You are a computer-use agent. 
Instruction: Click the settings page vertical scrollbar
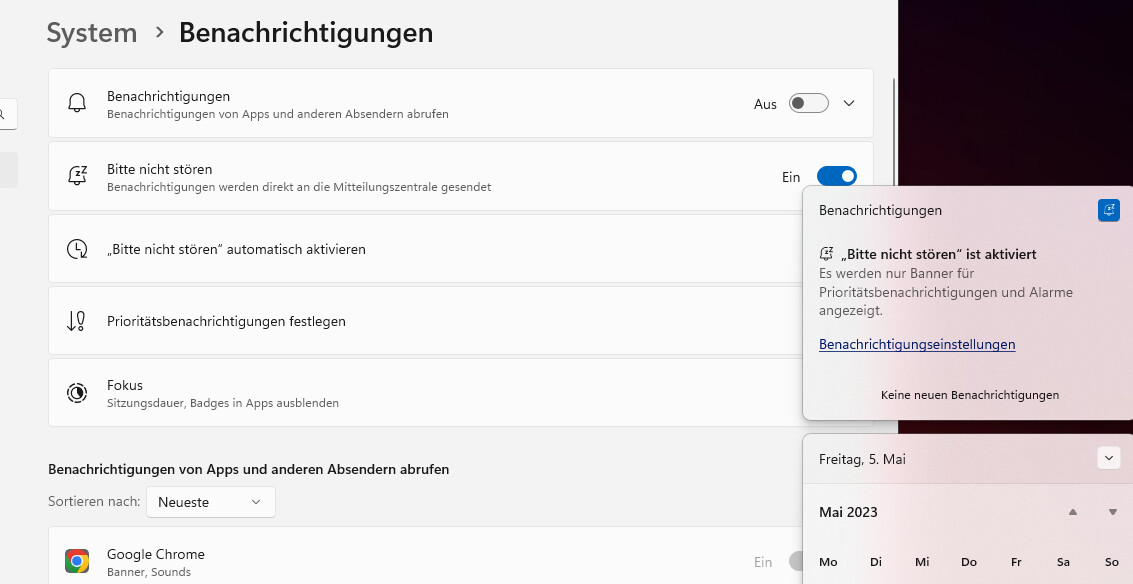pyautogui.click(x=893, y=150)
